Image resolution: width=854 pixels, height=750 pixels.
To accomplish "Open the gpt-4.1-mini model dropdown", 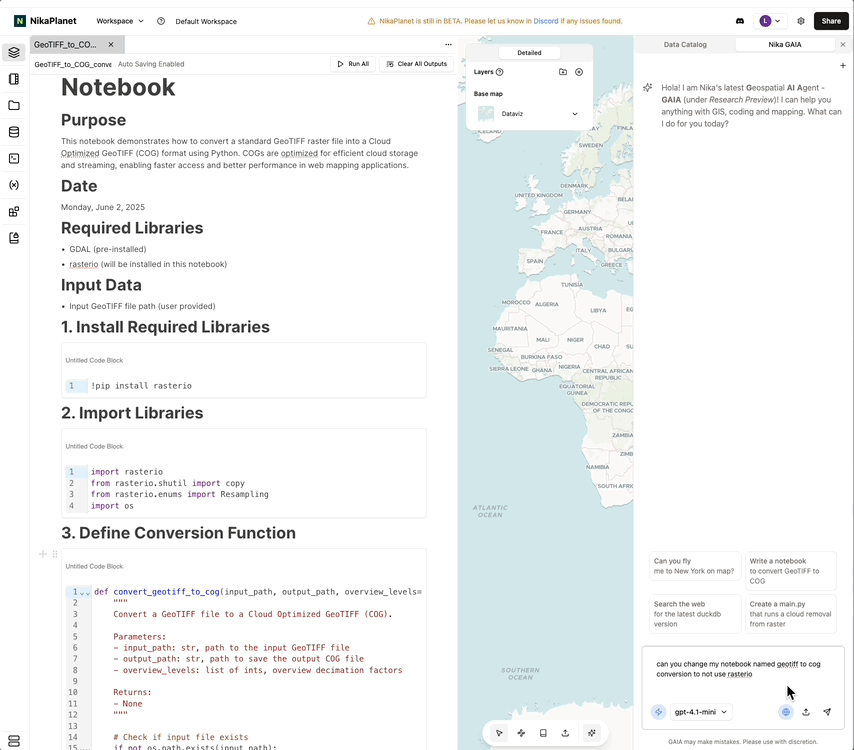I will [701, 712].
